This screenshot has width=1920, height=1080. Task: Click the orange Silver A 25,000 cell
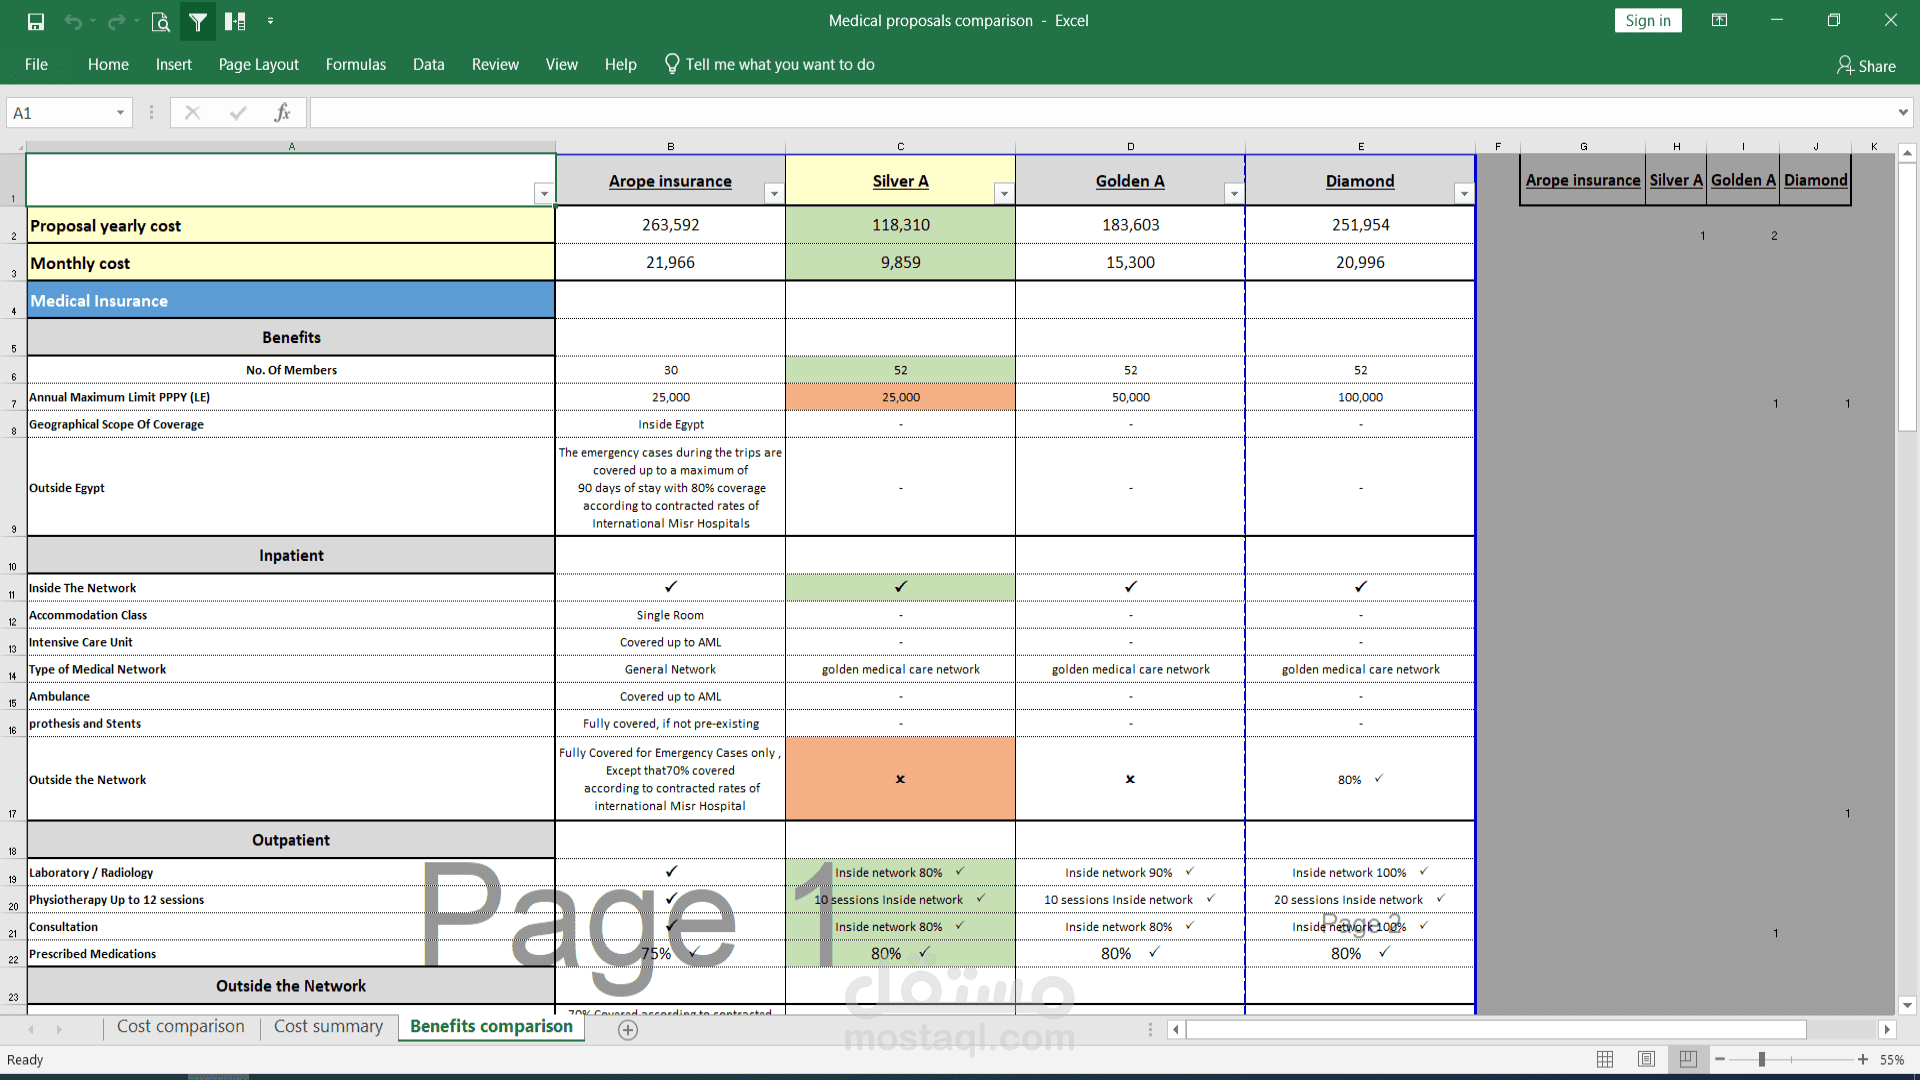pos(901,397)
